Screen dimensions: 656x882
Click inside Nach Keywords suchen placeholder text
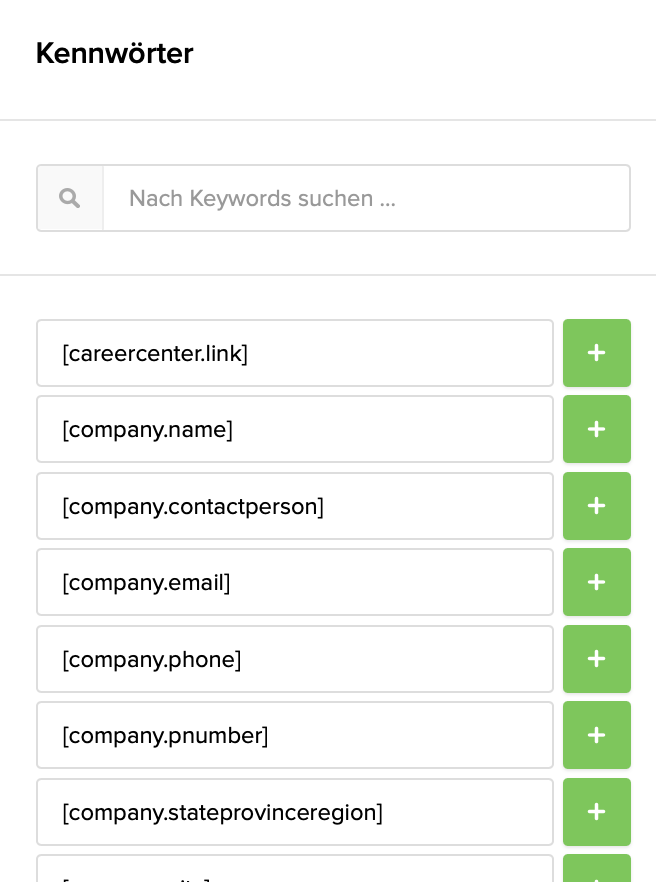[x=262, y=198]
